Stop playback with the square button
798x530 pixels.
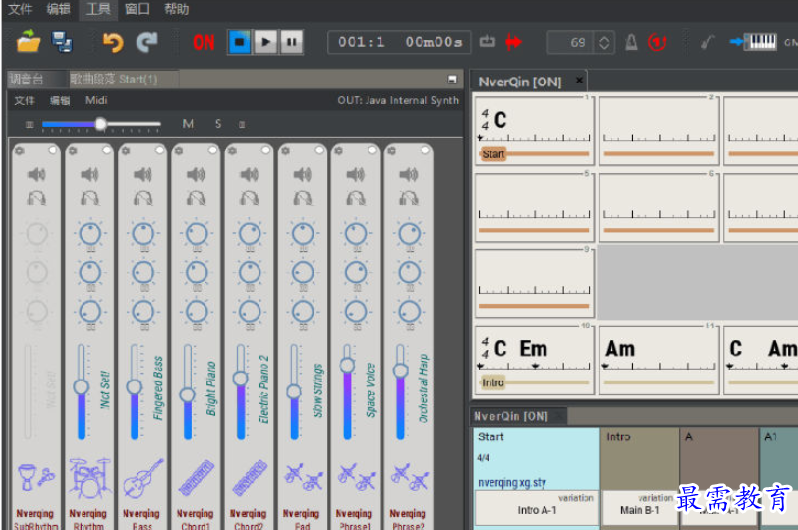(x=240, y=42)
